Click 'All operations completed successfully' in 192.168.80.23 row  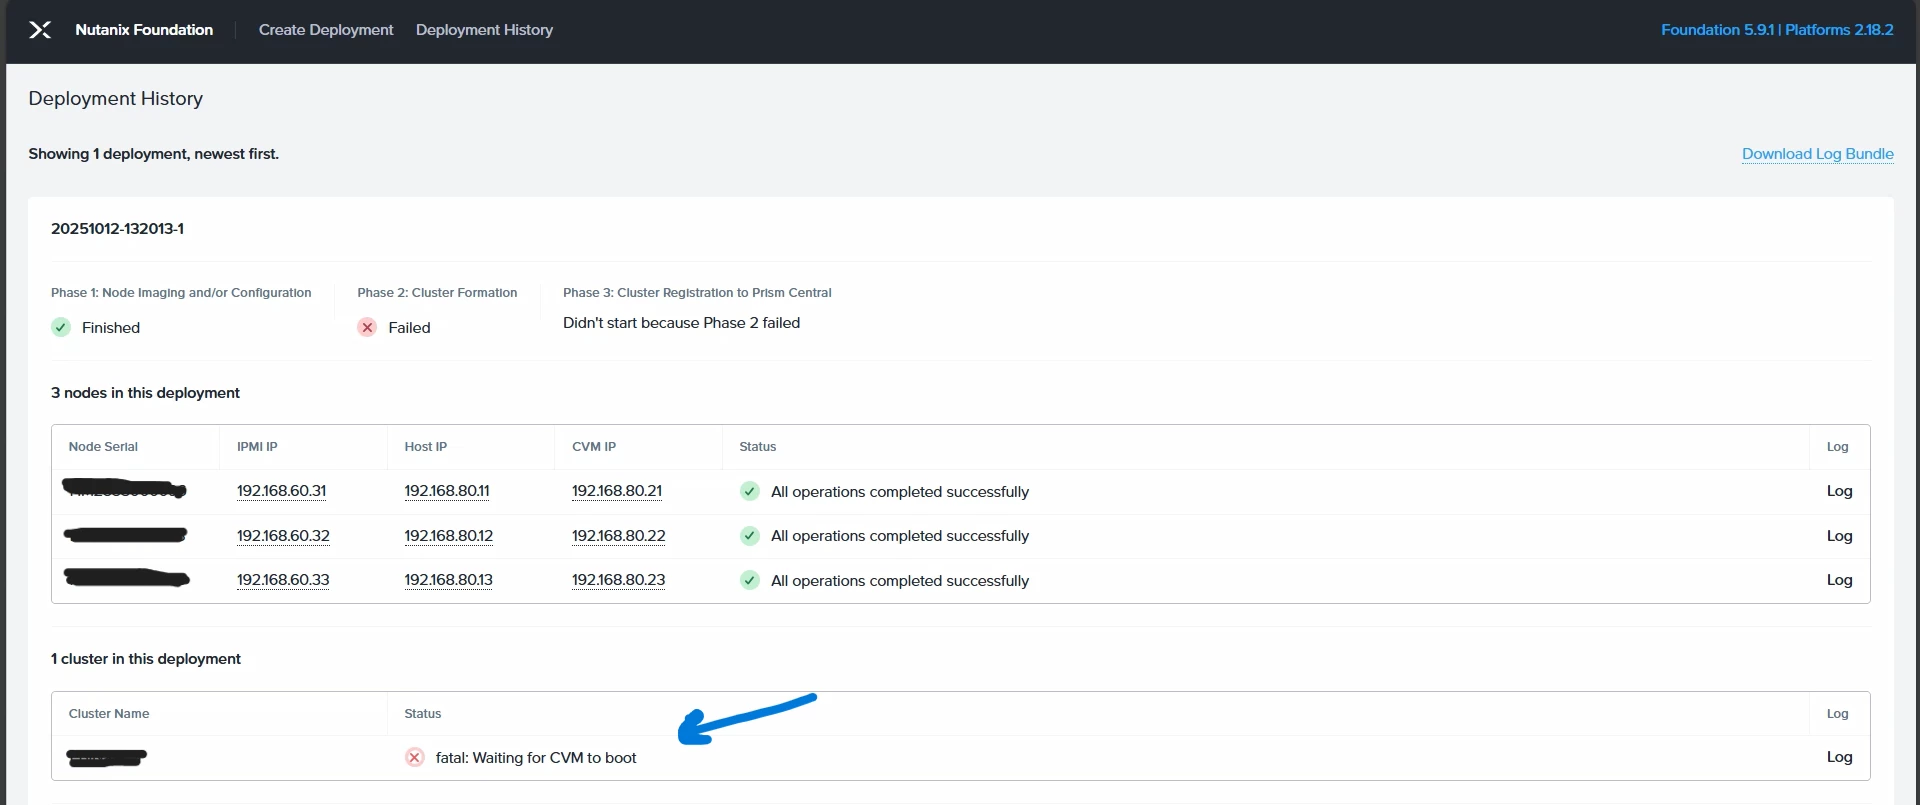point(899,581)
